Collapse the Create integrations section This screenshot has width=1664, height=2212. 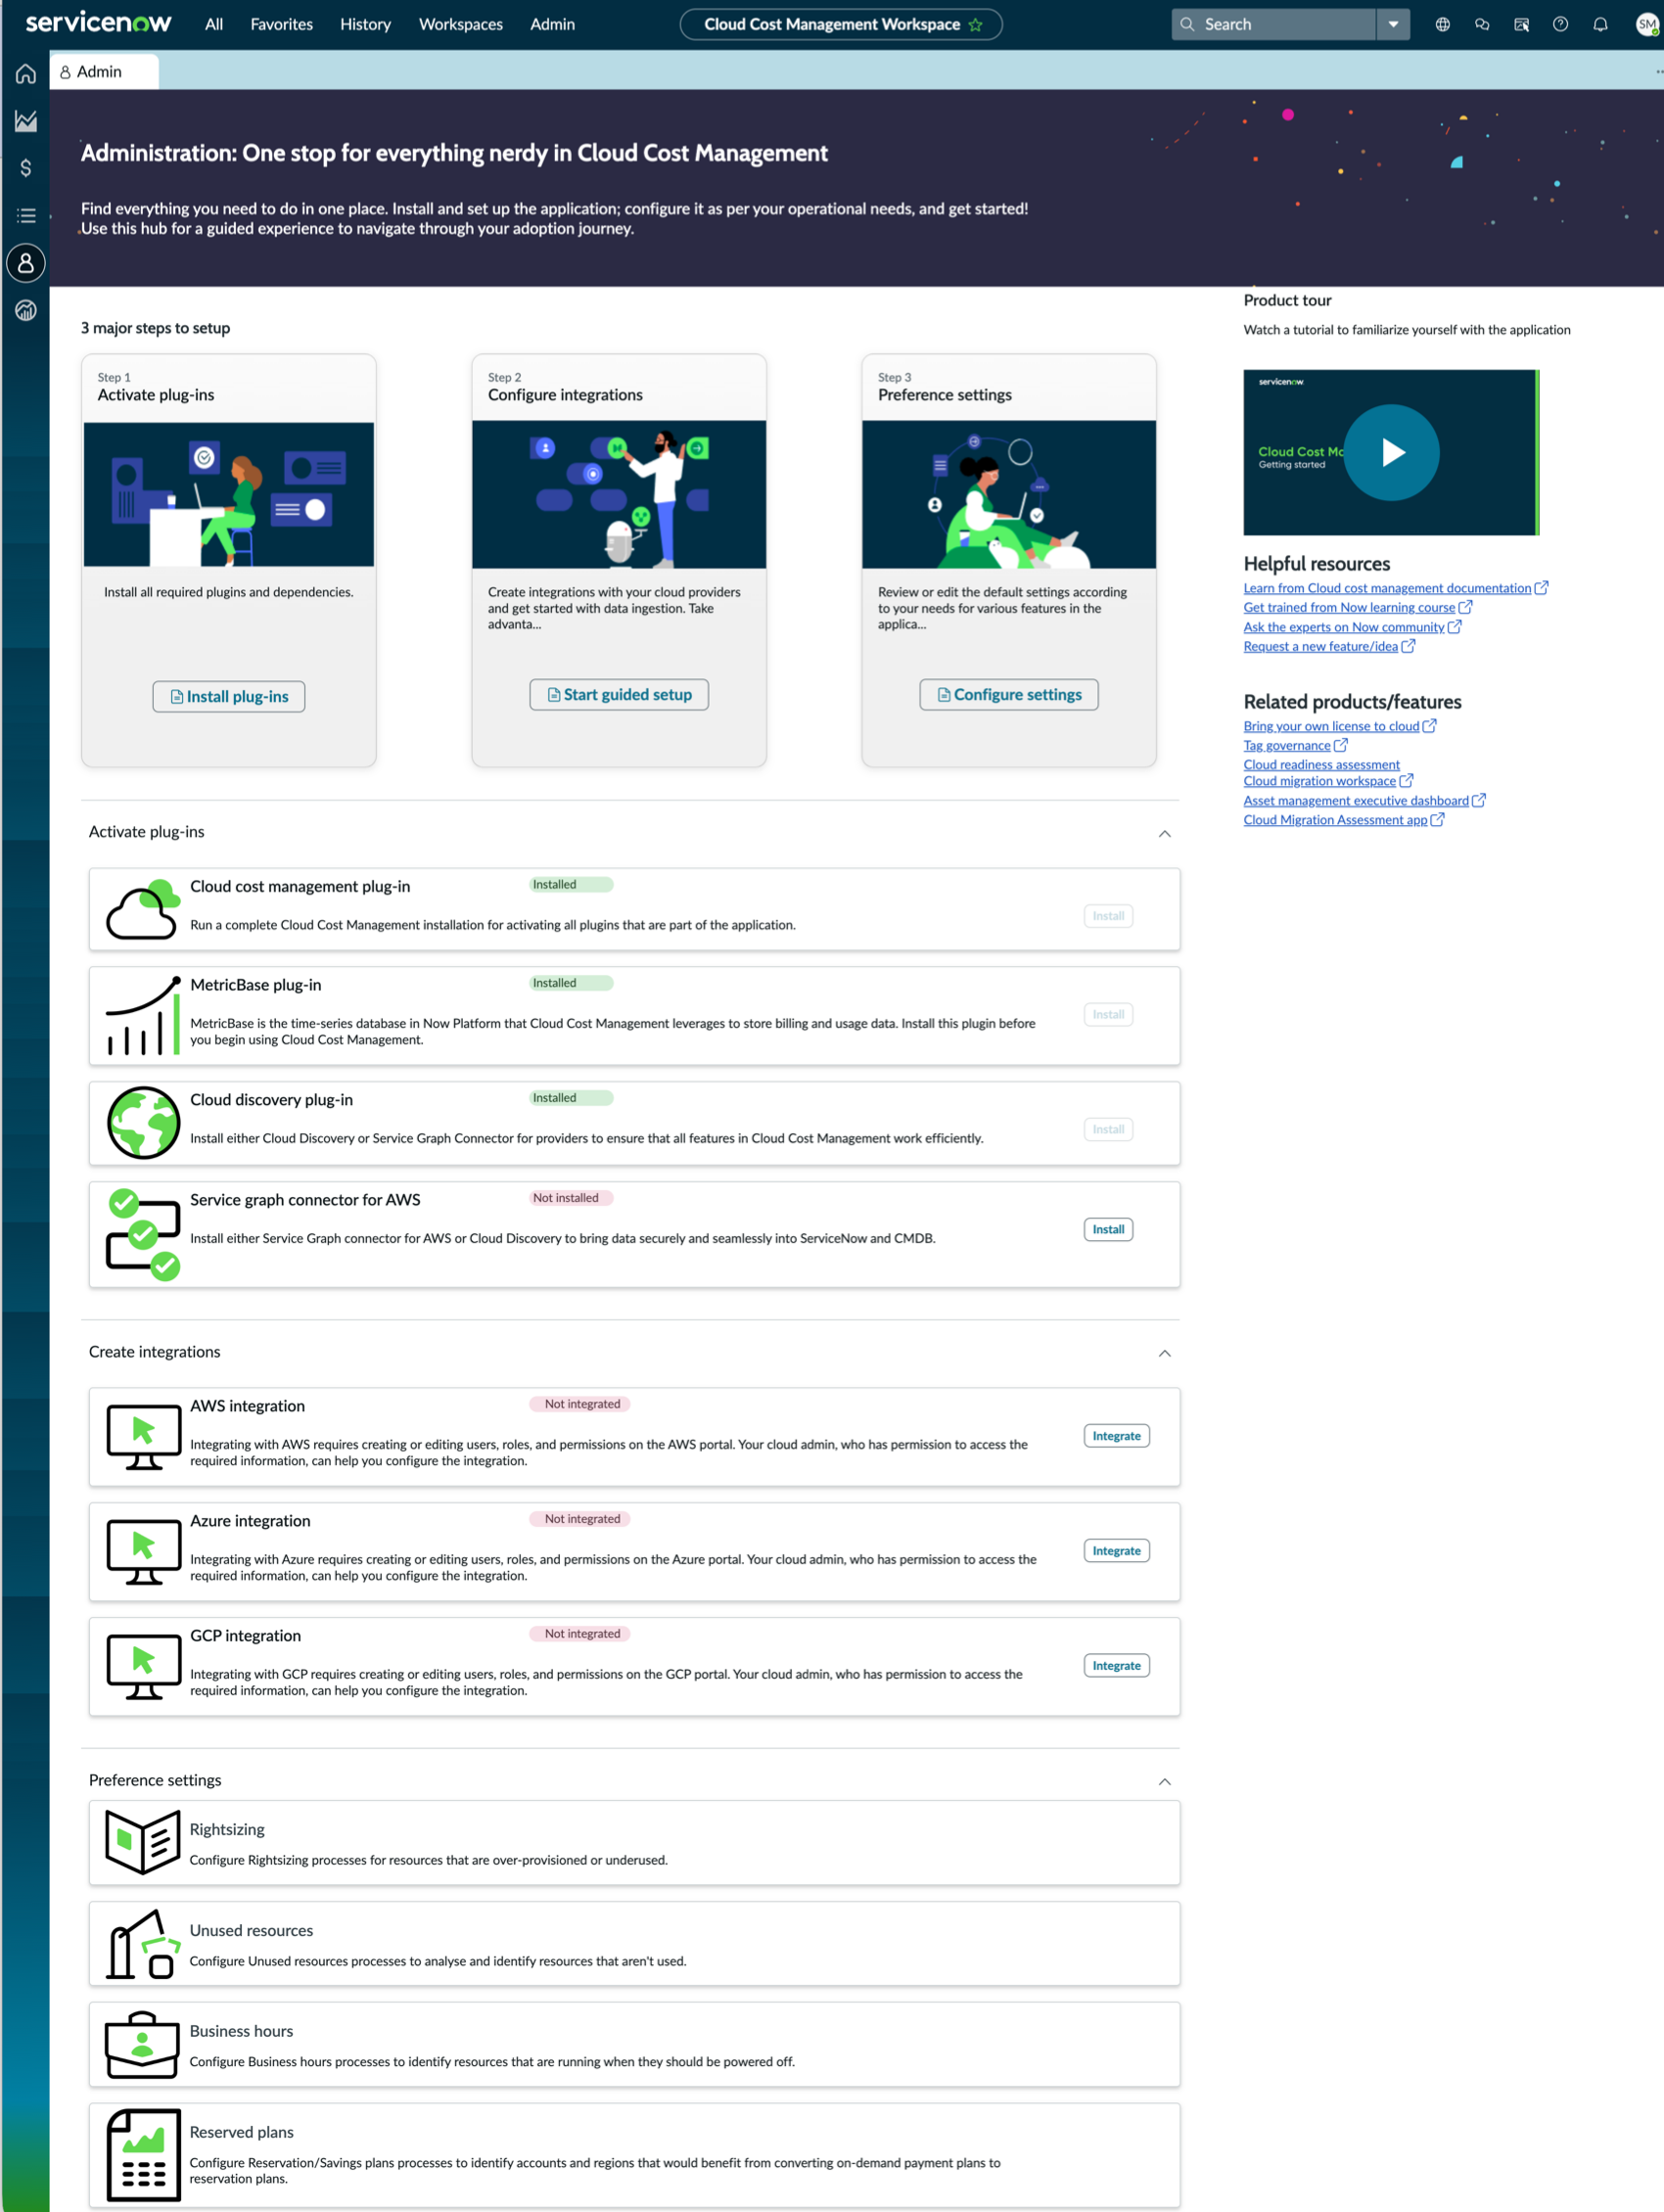(1164, 1353)
